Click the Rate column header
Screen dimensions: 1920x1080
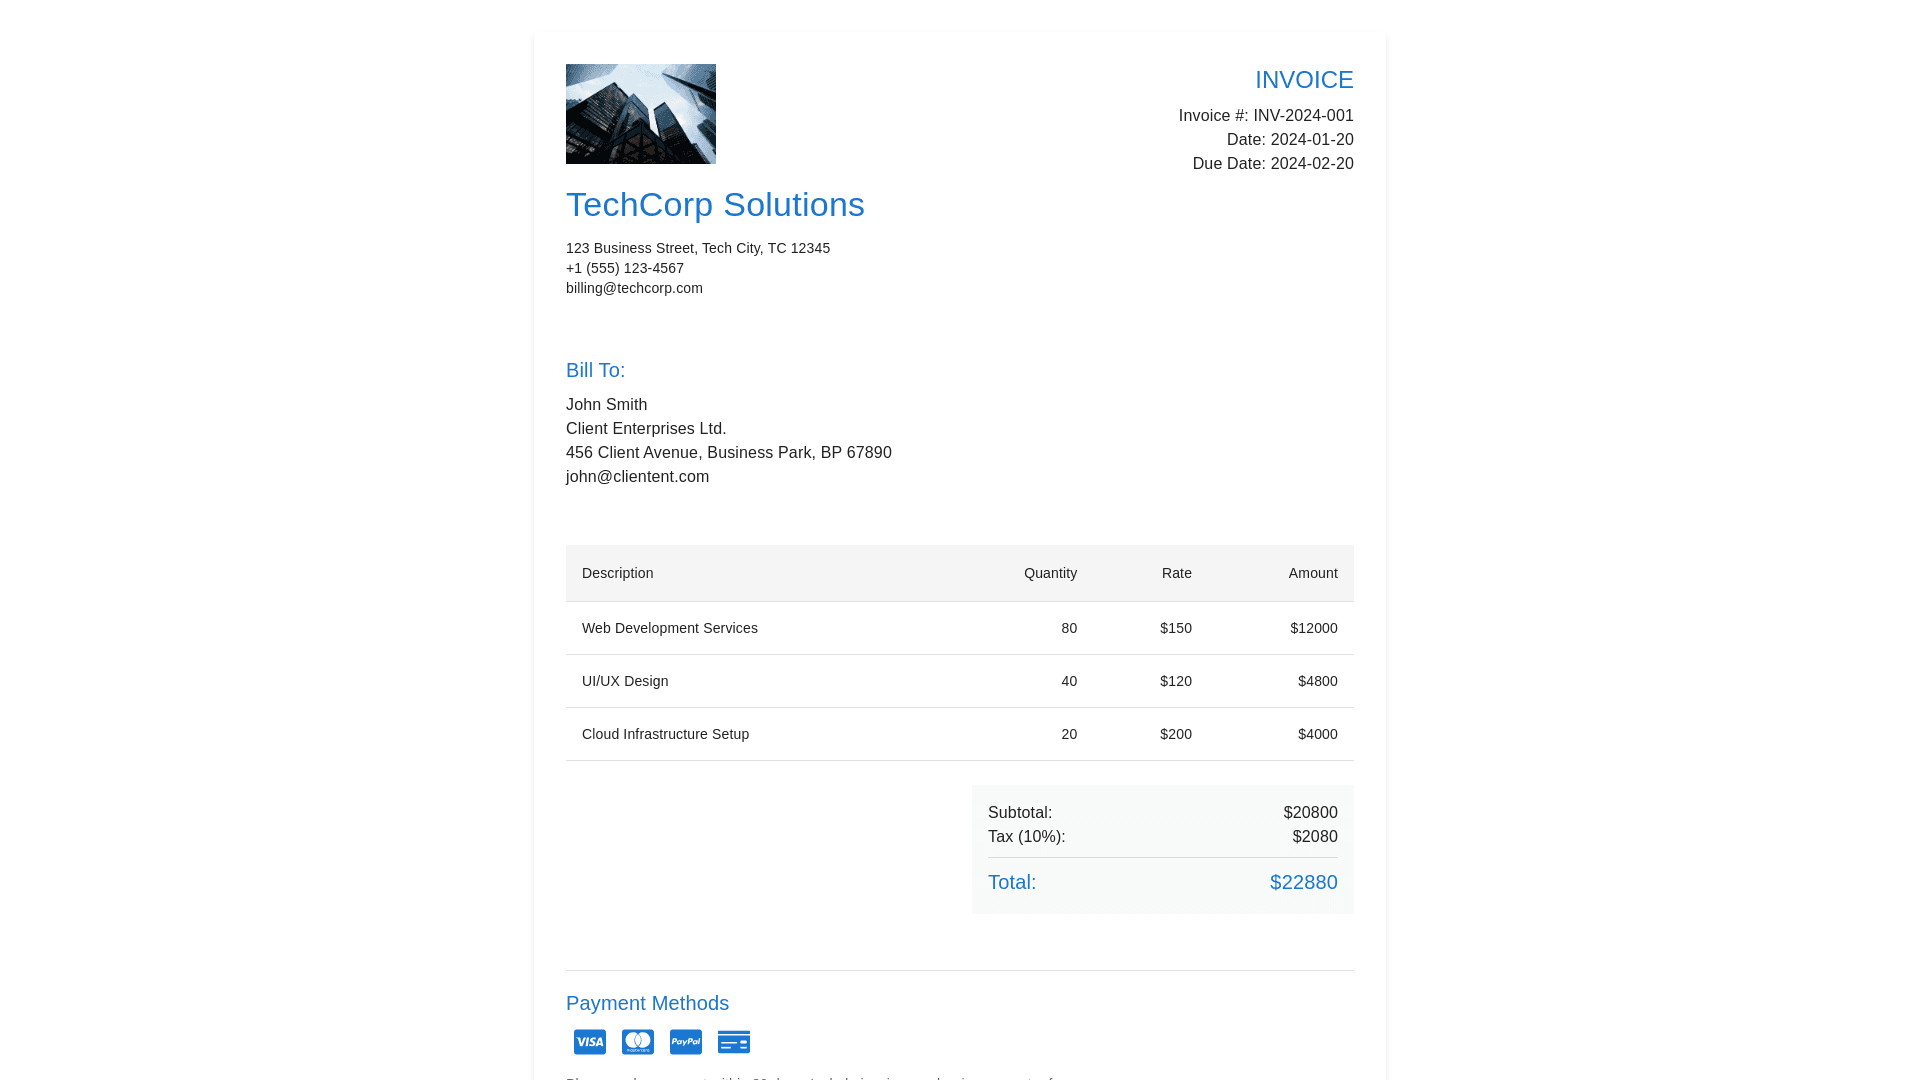pos(1176,573)
